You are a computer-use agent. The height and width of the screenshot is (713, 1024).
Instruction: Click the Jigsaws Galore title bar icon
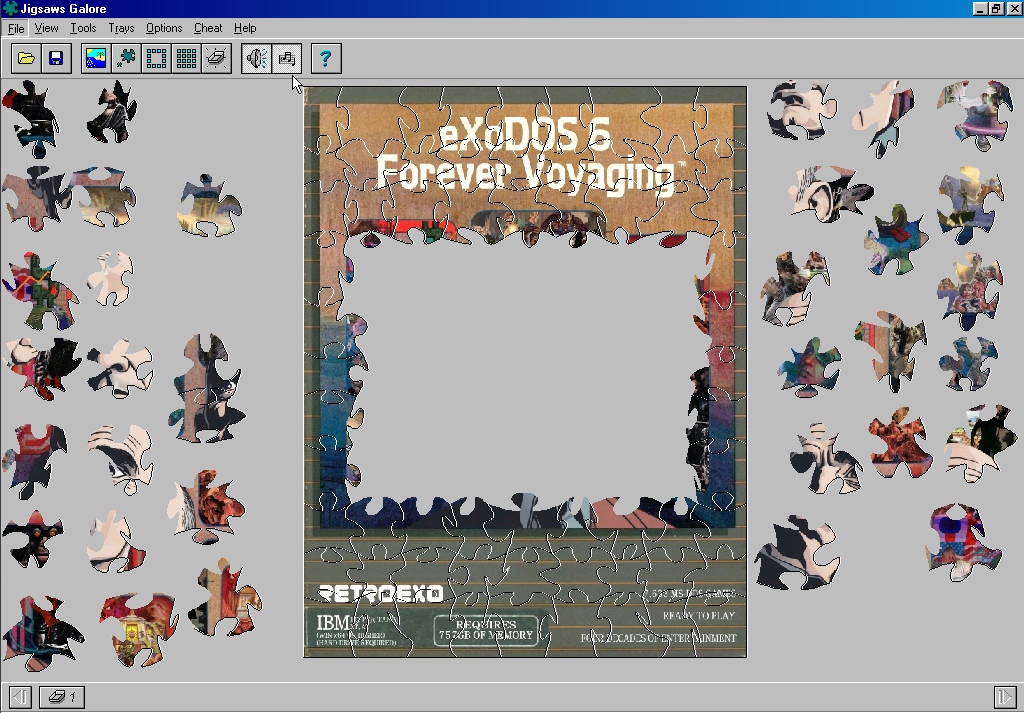10,8
